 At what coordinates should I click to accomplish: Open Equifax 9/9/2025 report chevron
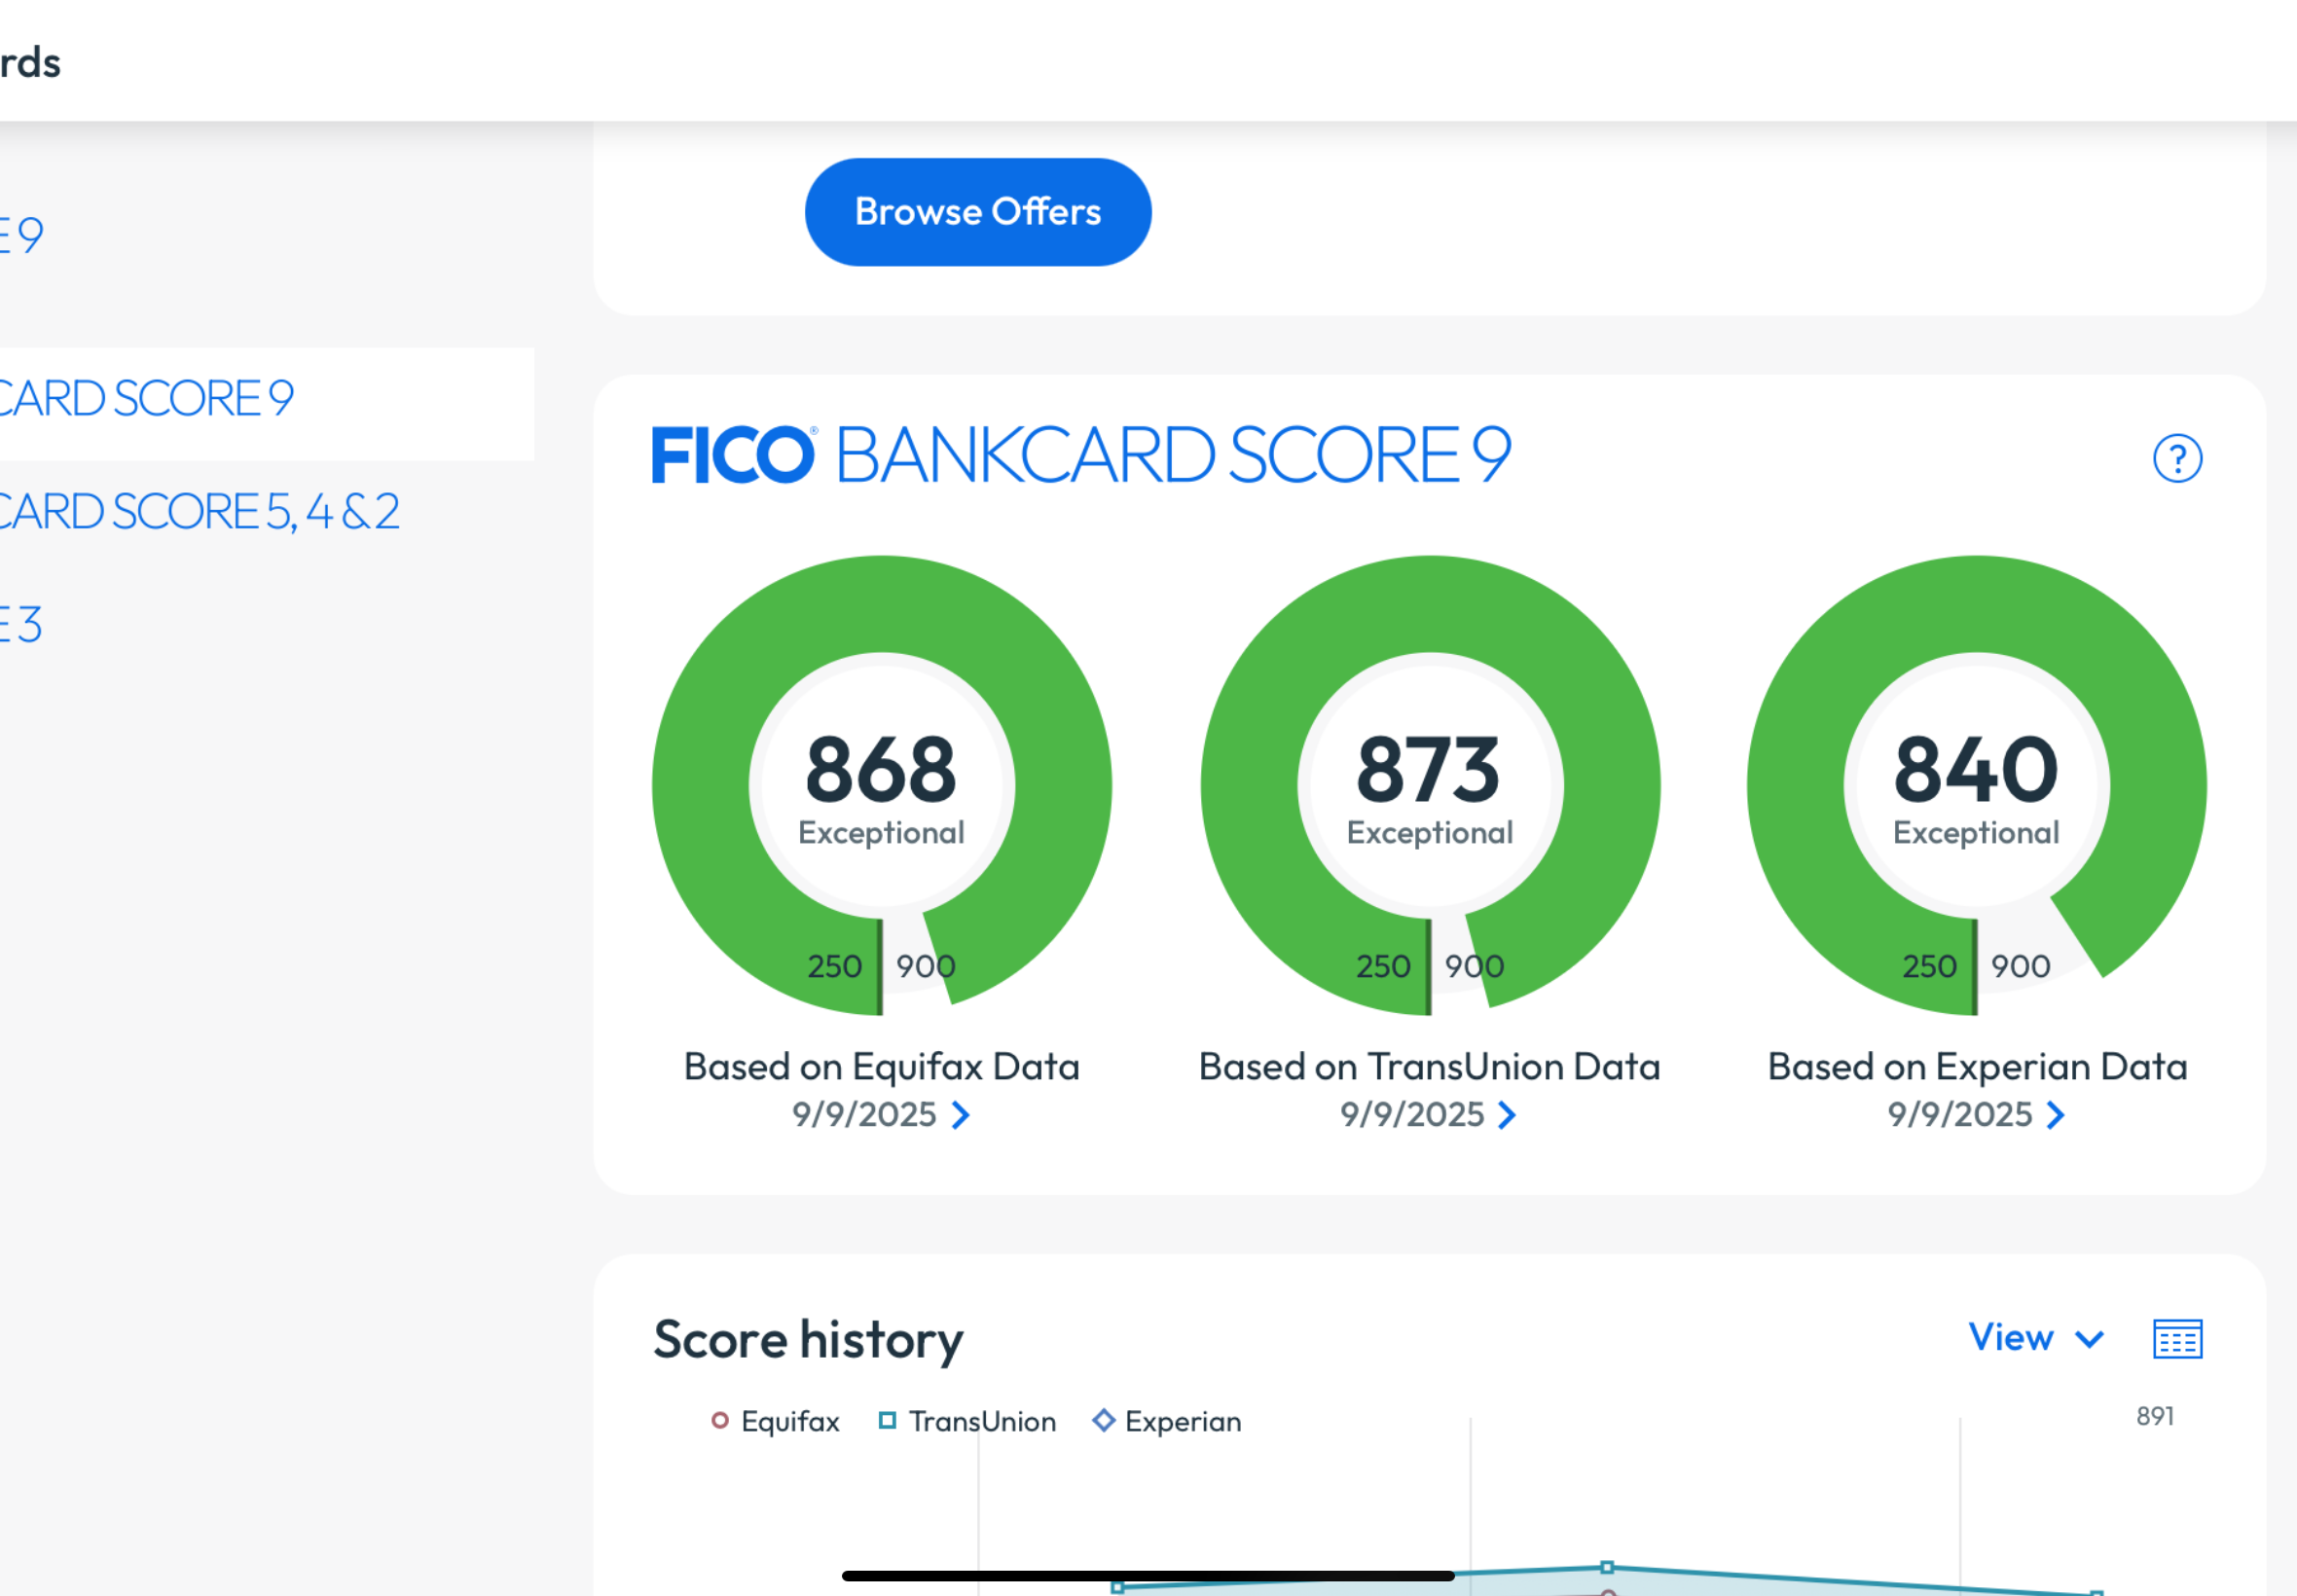point(960,1115)
